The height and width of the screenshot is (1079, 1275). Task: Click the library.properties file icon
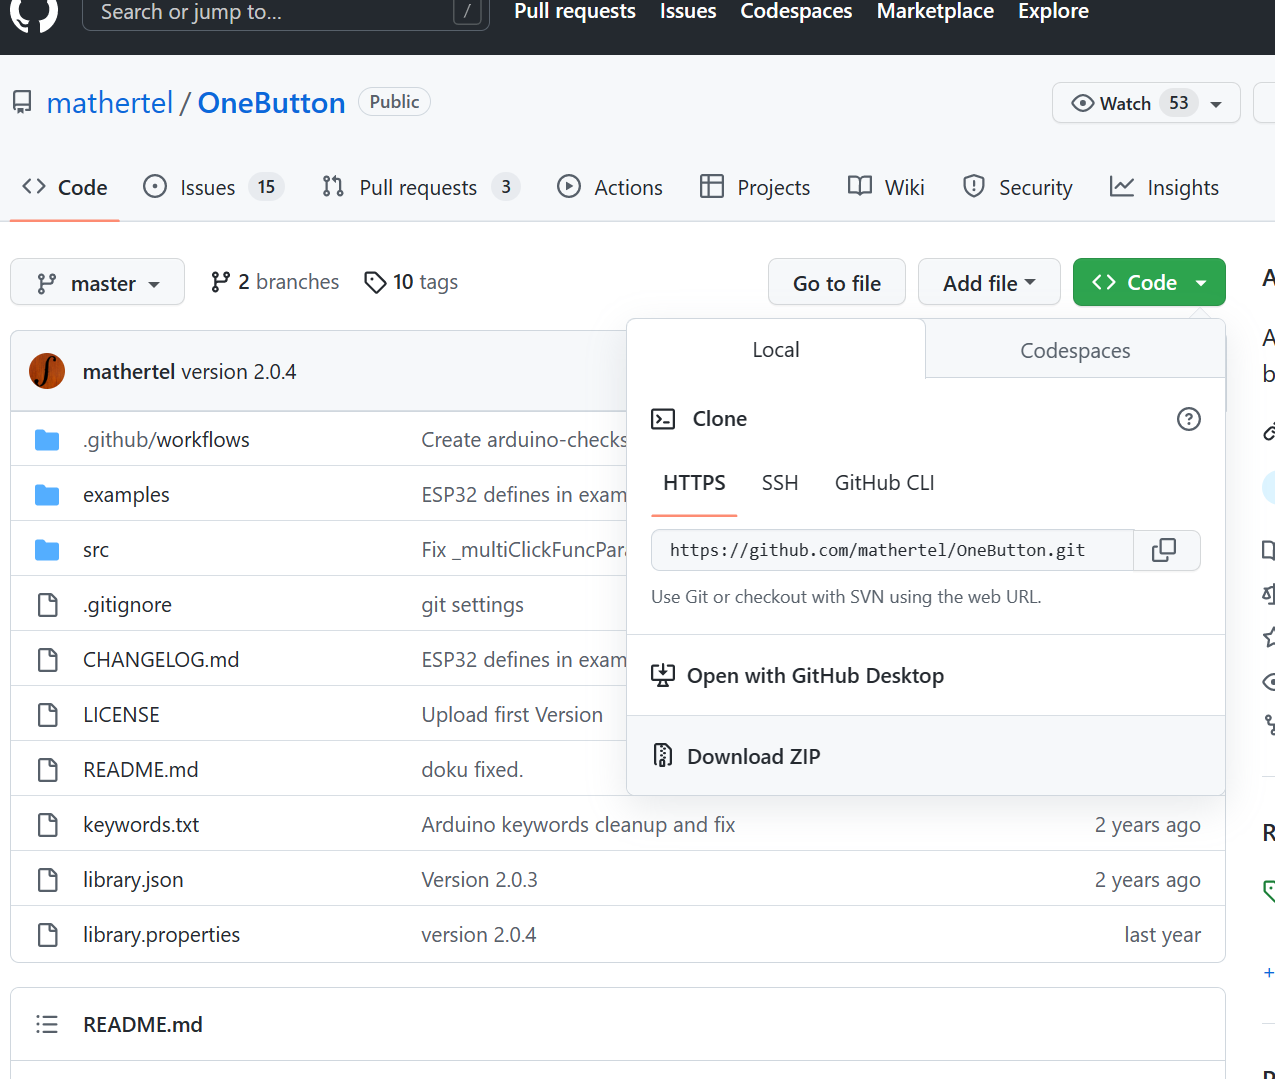[x=47, y=935]
